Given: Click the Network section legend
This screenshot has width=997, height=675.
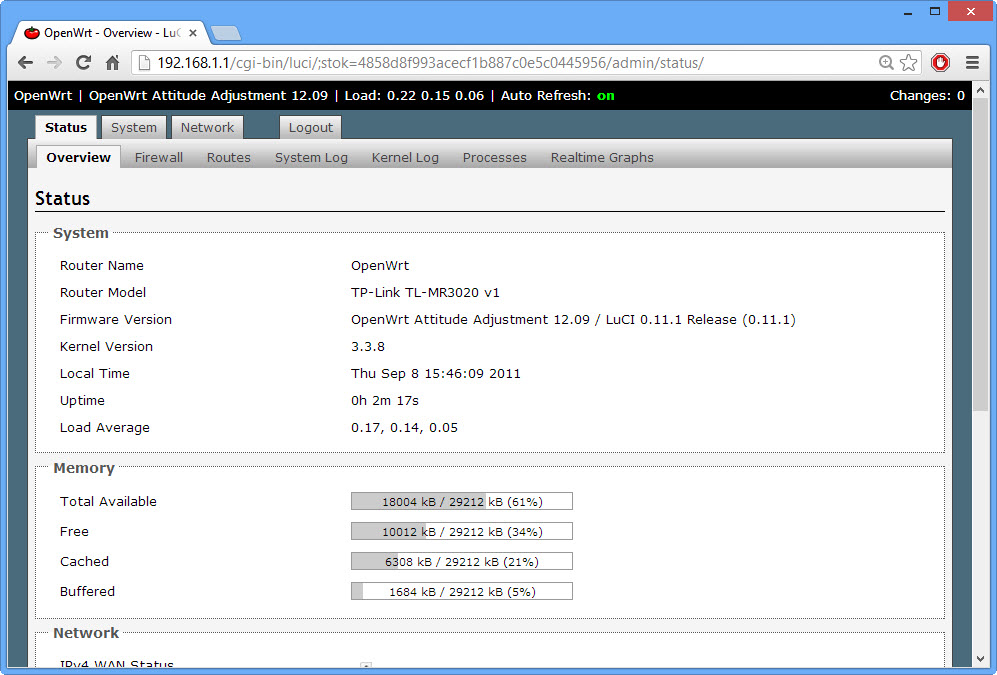Looking at the screenshot, I should [86, 633].
